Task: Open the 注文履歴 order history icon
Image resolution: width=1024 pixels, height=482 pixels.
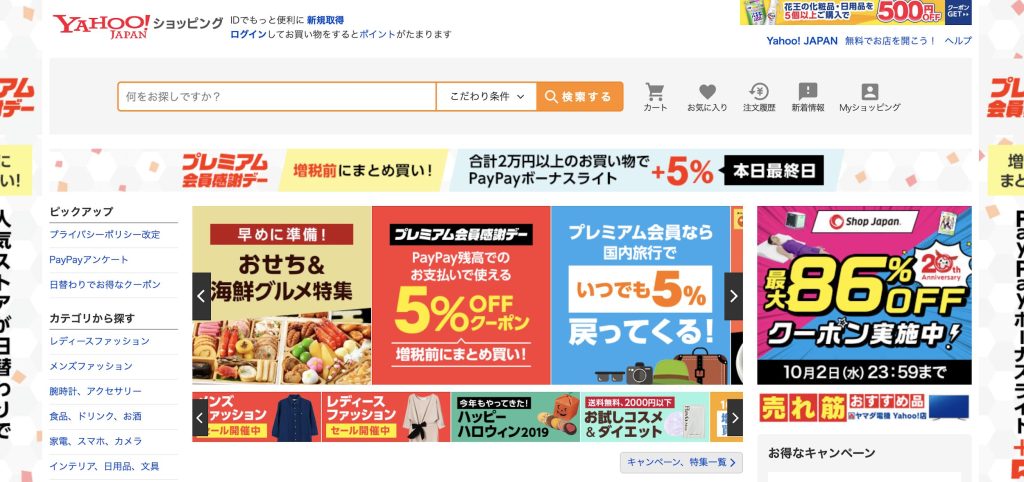Action: click(x=759, y=97)
